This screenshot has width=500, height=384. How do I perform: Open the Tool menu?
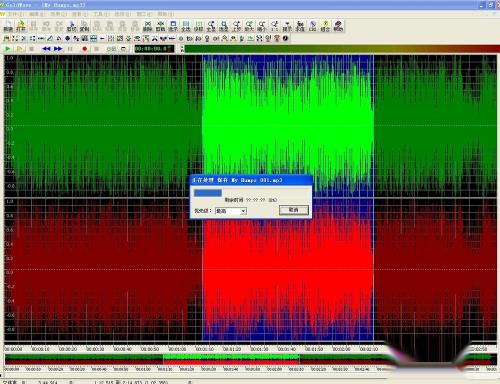101,14
